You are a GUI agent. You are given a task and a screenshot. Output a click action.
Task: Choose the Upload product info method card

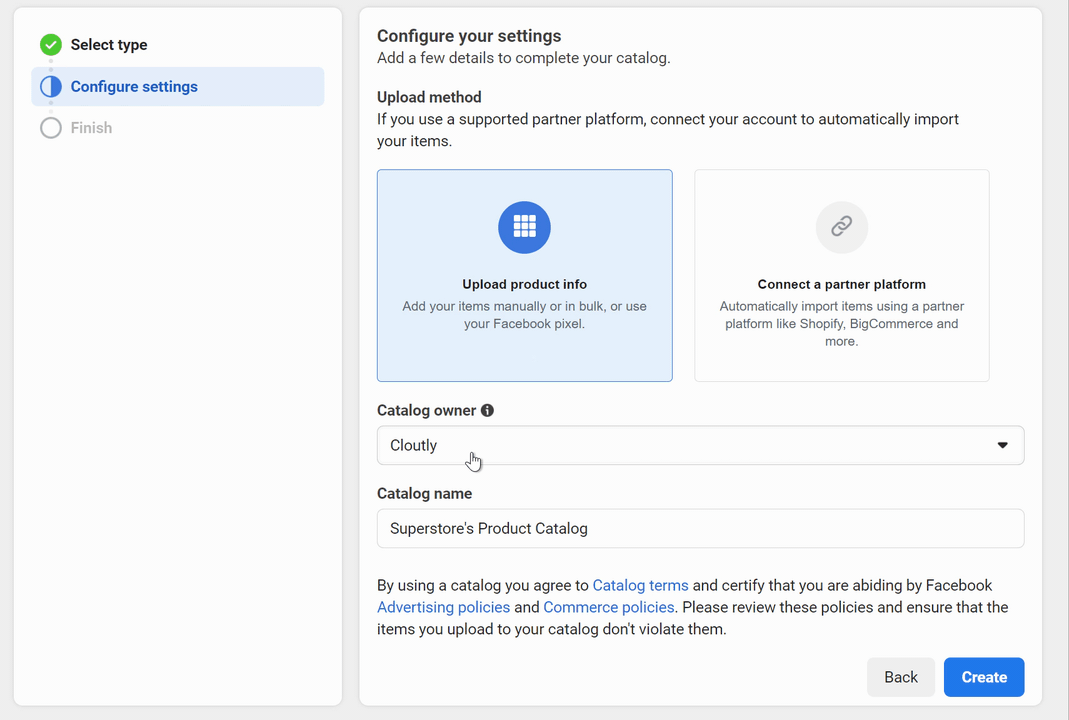pyautogui.click(x=524, y=276)
